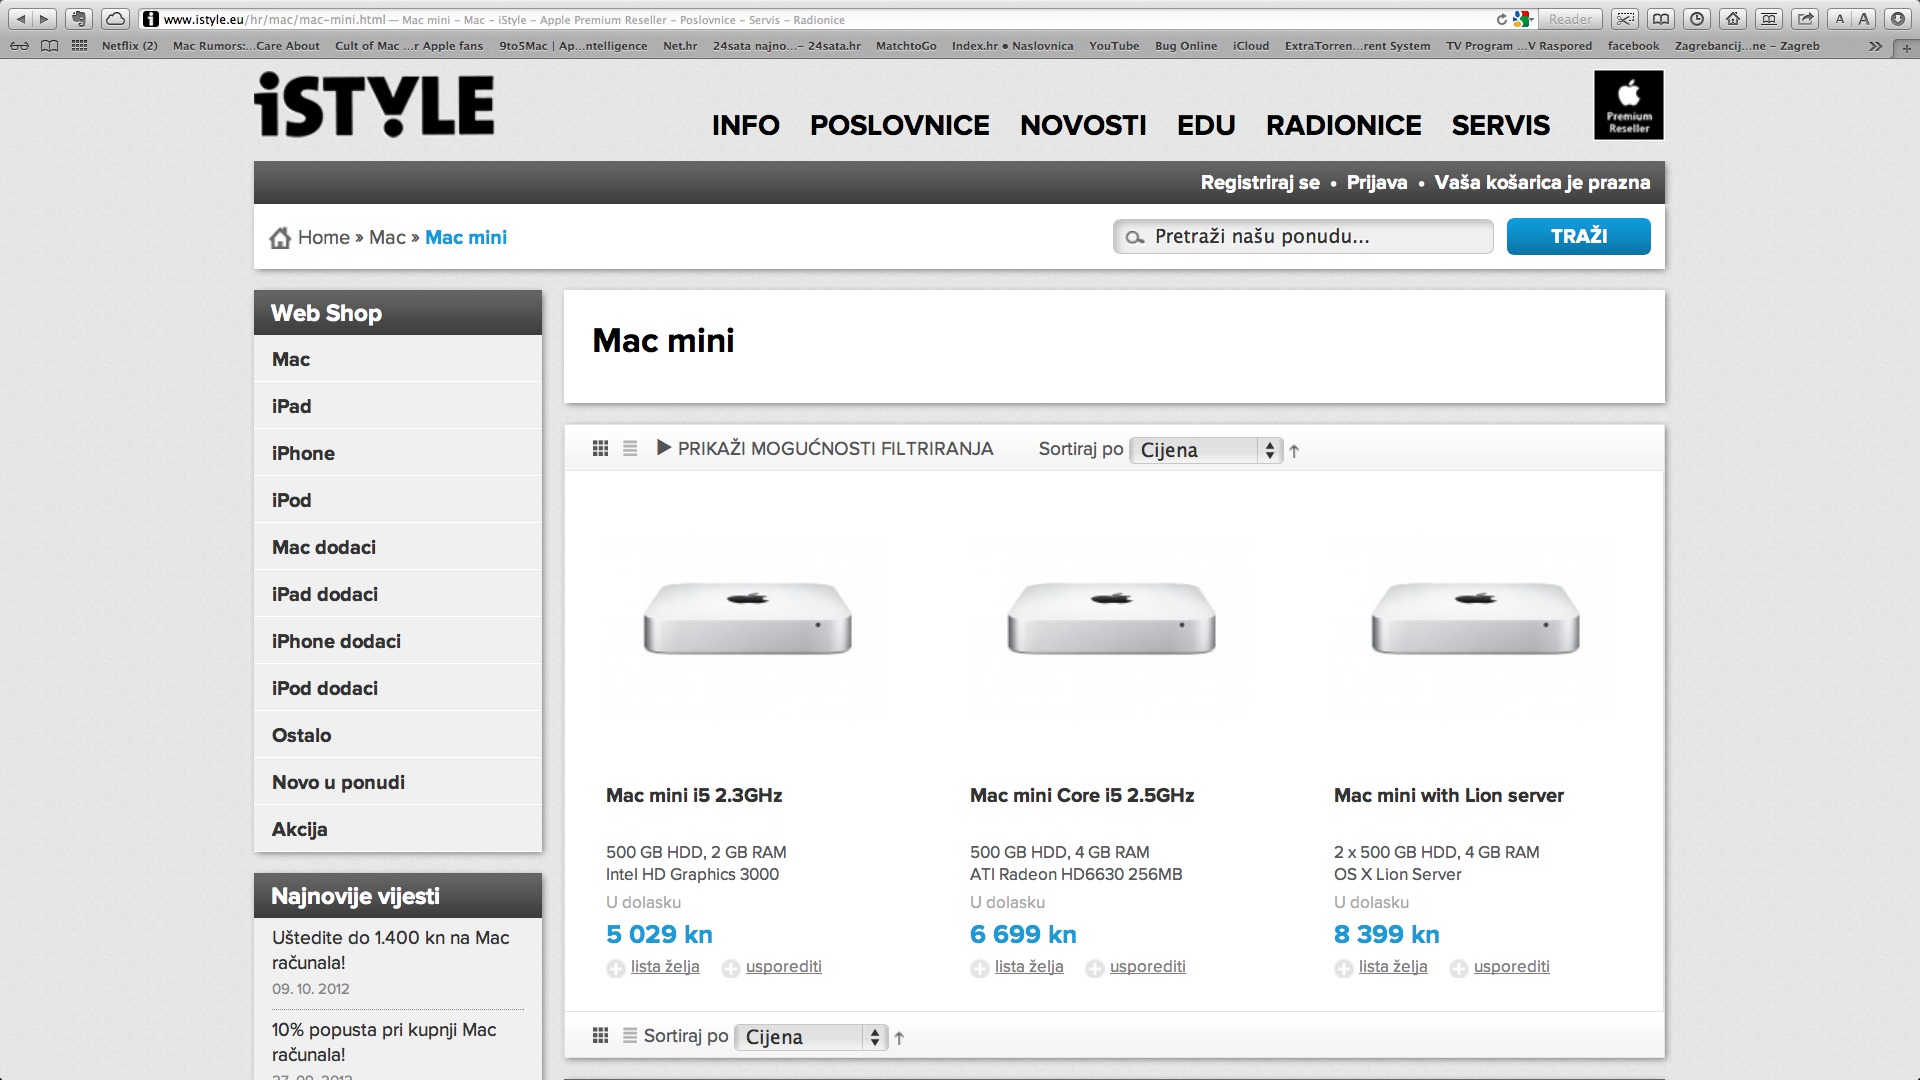Open Uštedite do 1.400 kn news item

pos(391,950)
